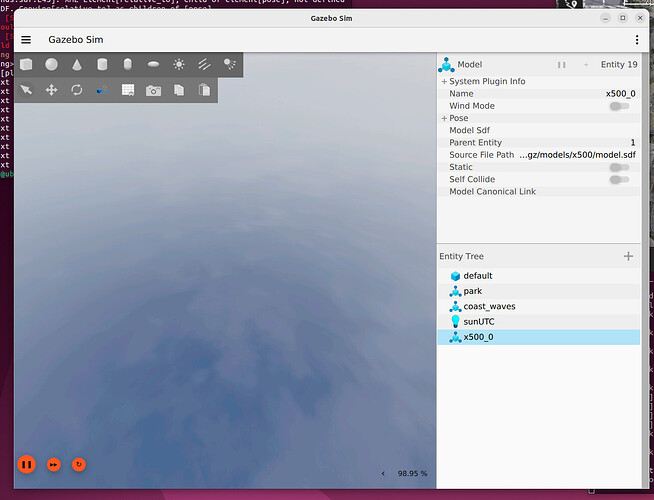Minimize the Gazebo Sim window

coord(605,18)
